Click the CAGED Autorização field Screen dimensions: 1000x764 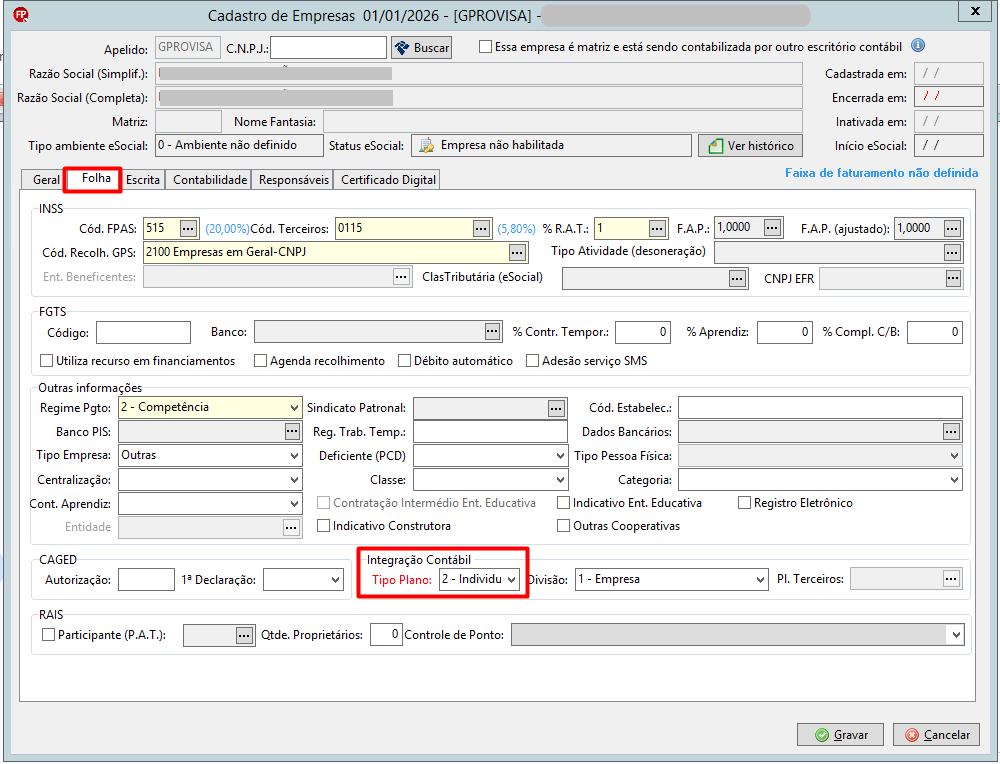point(146,580)
